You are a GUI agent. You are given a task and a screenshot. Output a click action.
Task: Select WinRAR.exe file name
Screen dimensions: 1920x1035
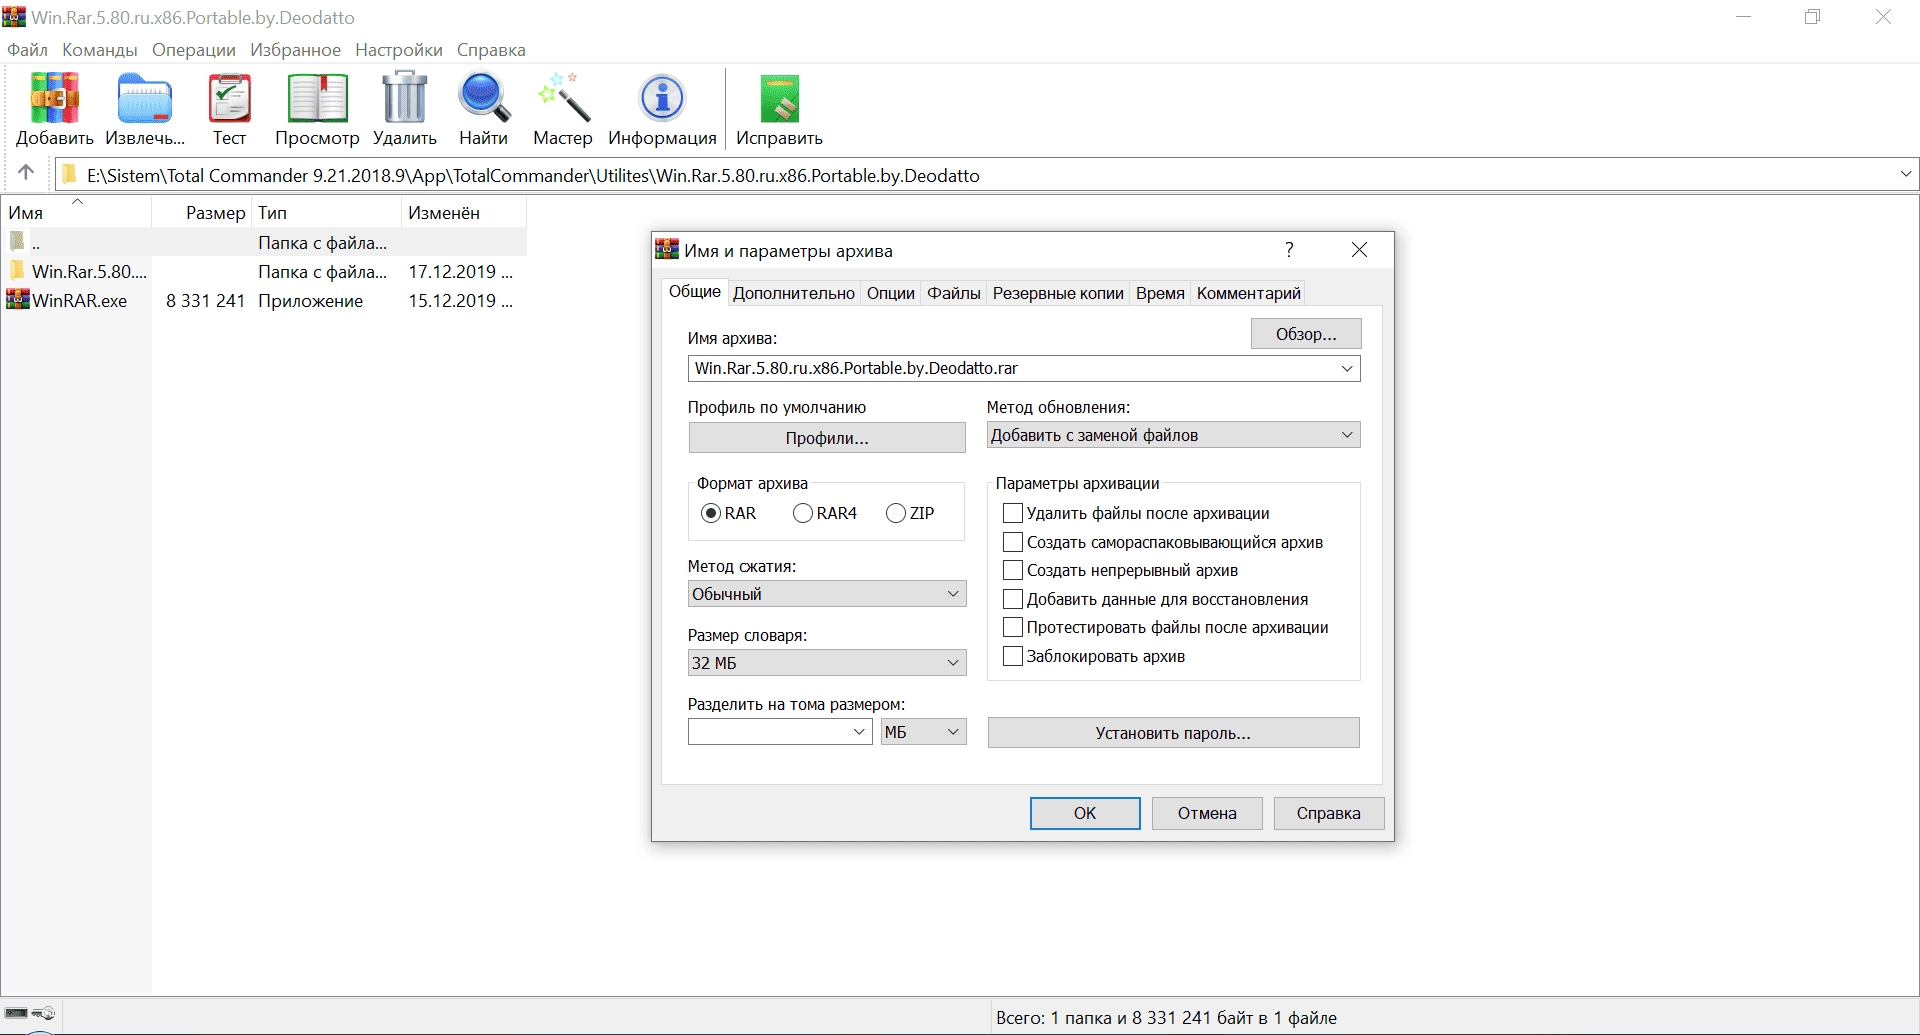[80, 301]
